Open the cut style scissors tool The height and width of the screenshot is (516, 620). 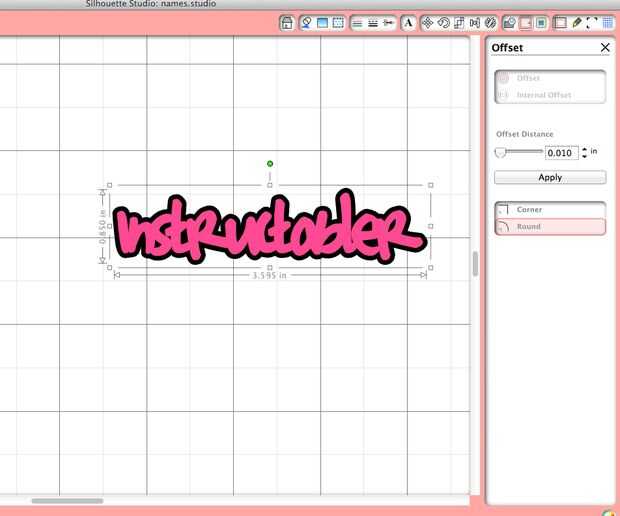389,23
